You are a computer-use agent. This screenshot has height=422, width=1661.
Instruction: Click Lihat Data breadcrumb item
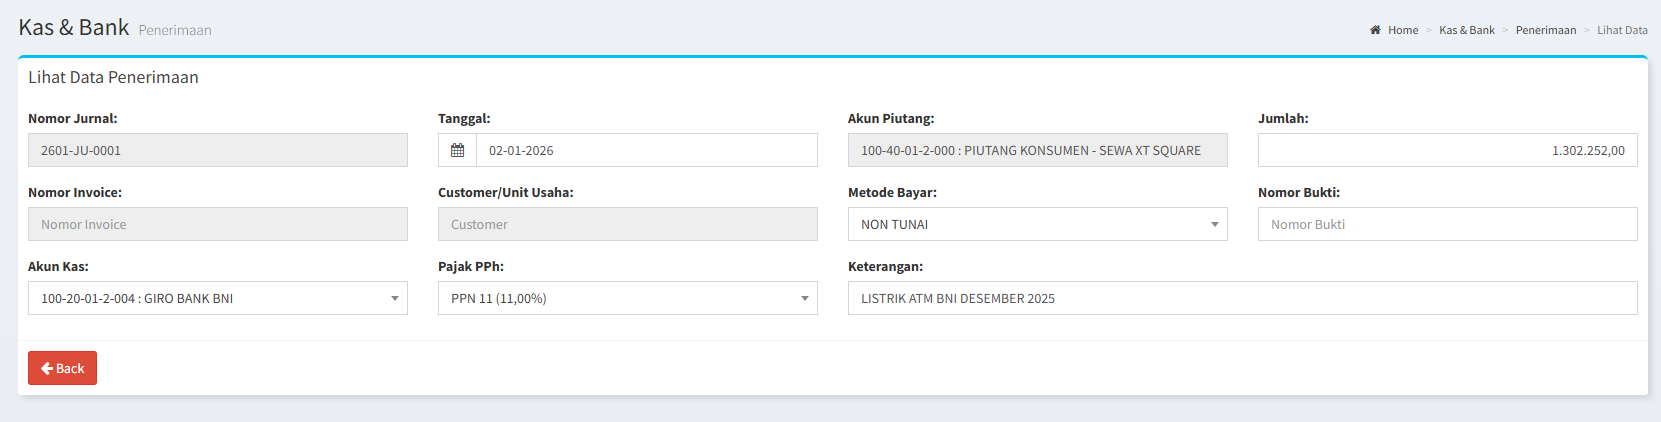point(1622,30)
